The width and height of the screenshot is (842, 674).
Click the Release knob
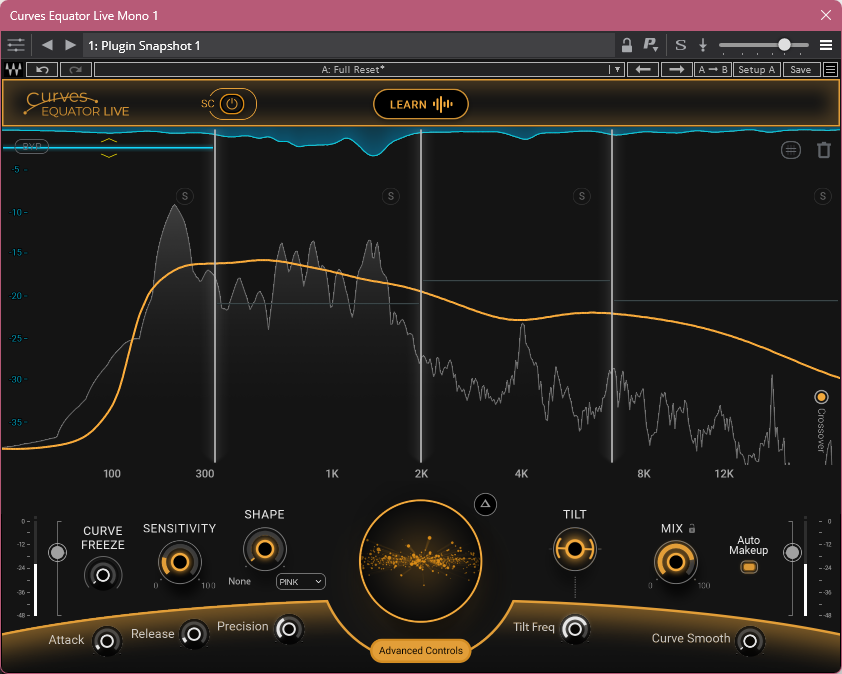click(x=193, y=634)
